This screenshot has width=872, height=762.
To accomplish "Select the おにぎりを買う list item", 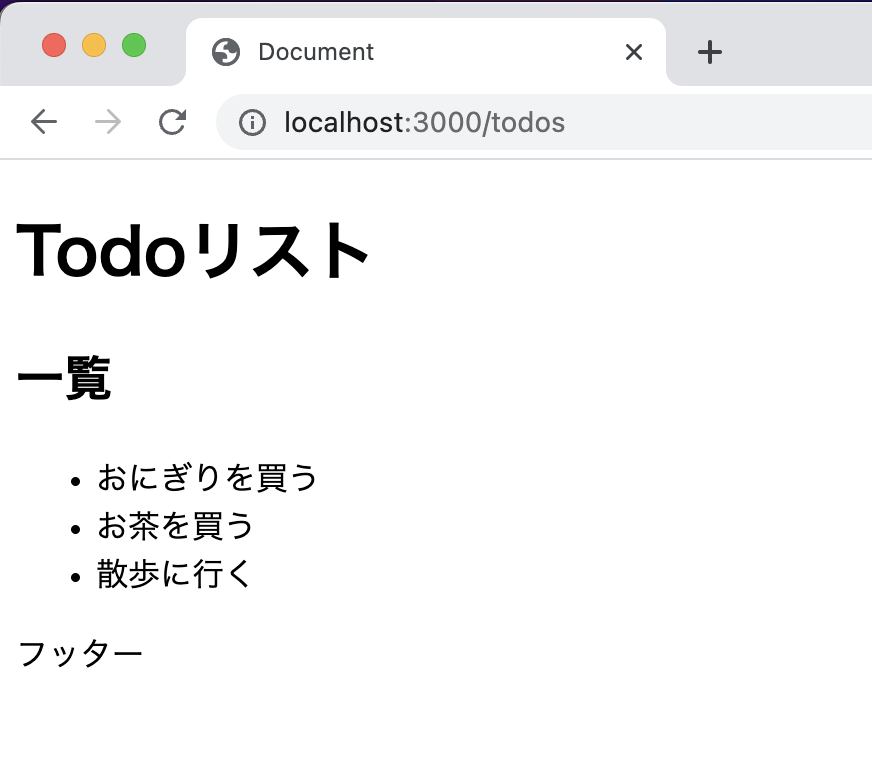I will [207, 477].
